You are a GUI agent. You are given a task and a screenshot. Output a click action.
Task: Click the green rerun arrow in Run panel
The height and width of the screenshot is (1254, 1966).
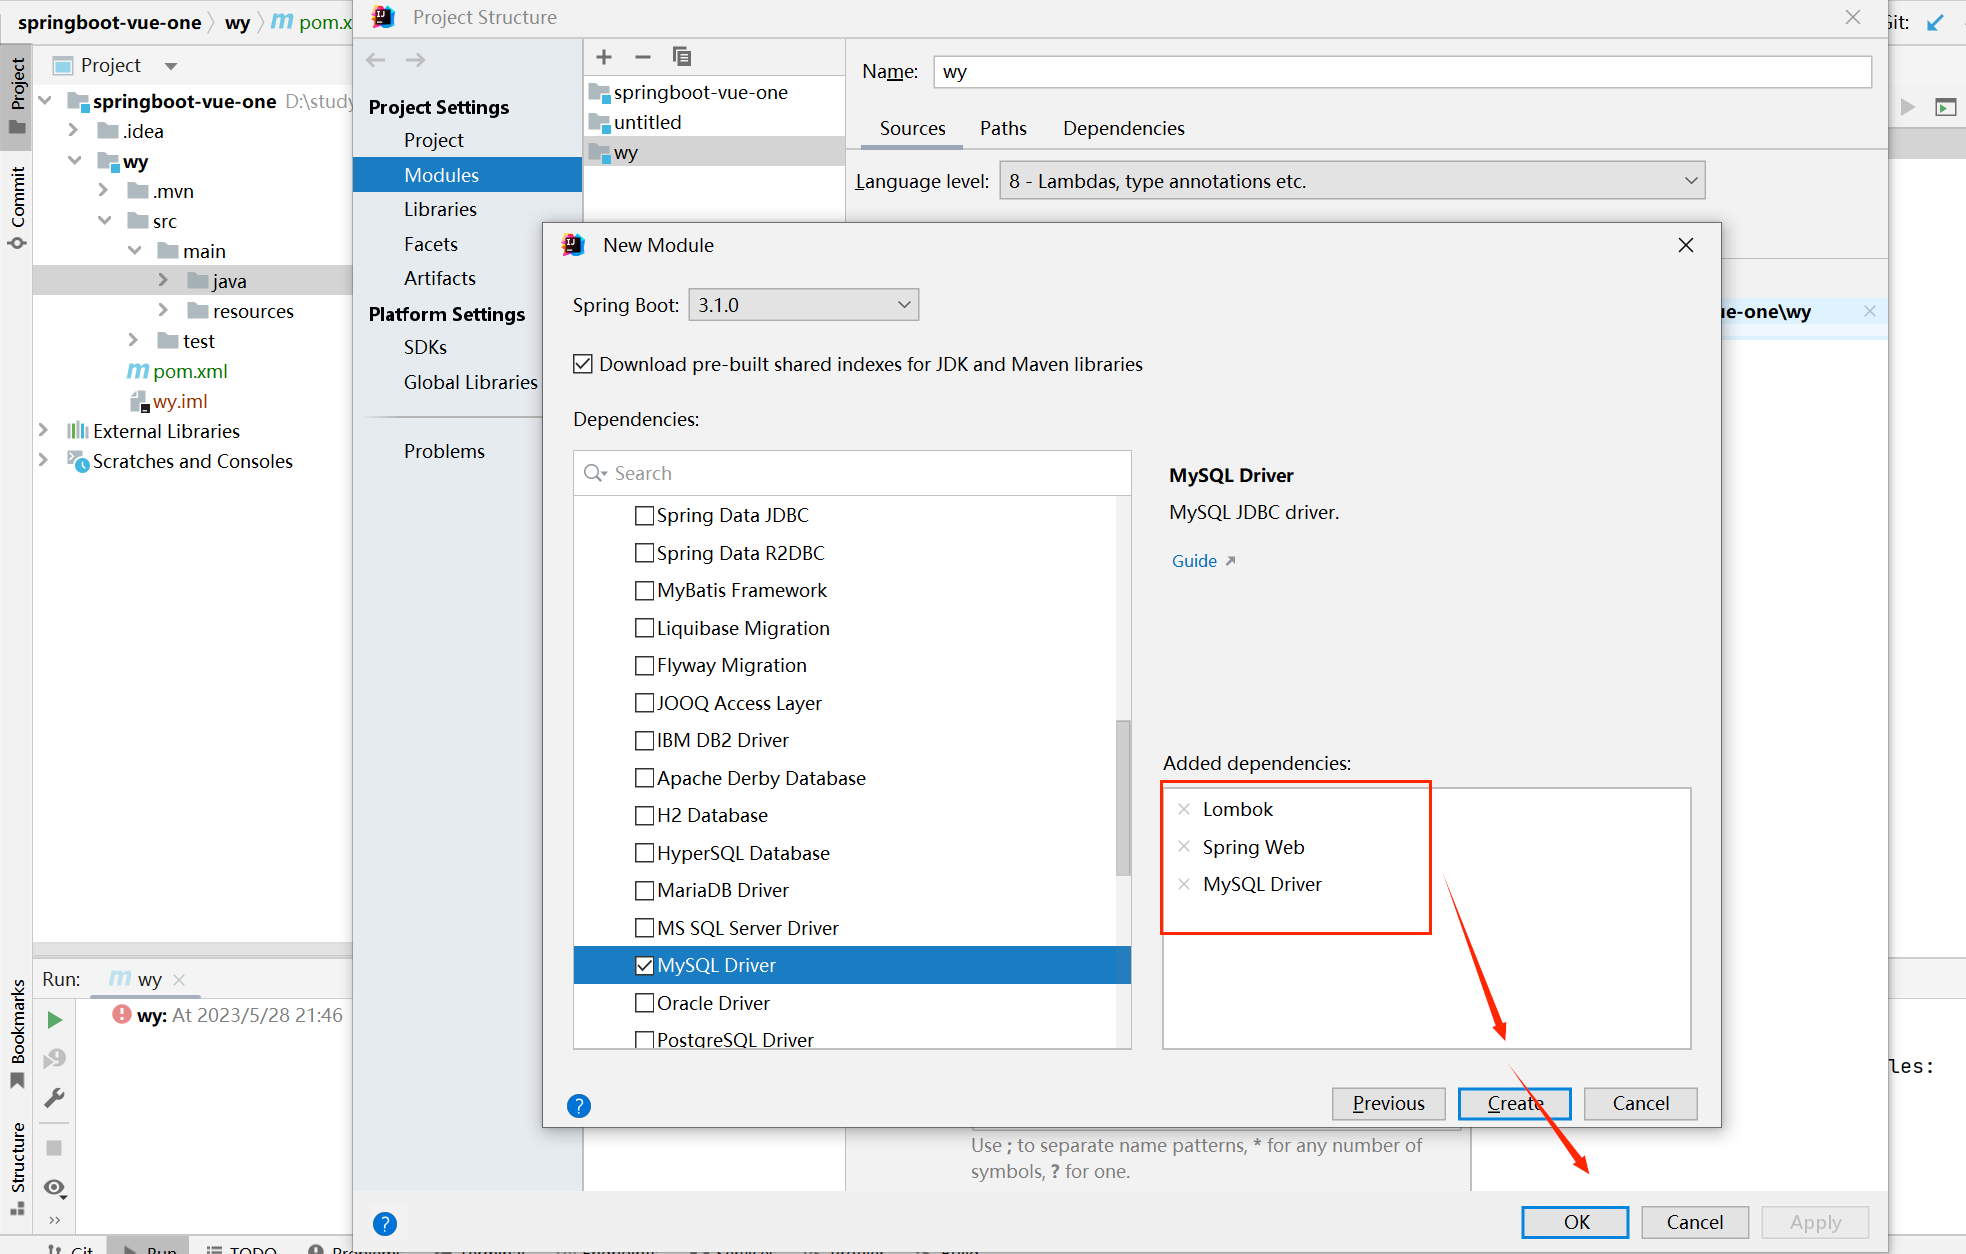(x=55, y=1020)
